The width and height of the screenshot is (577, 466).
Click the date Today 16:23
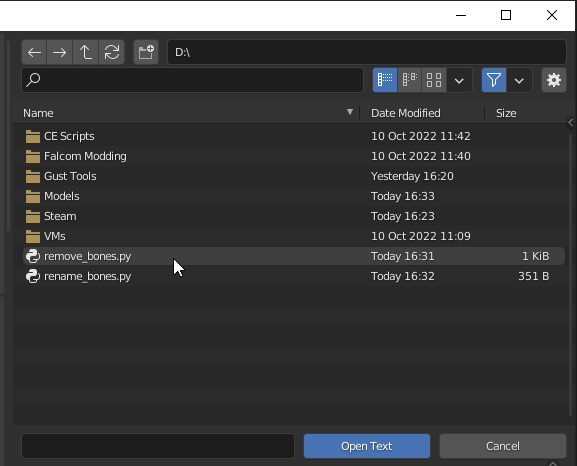pyautogui.click(x=403, y=216)
